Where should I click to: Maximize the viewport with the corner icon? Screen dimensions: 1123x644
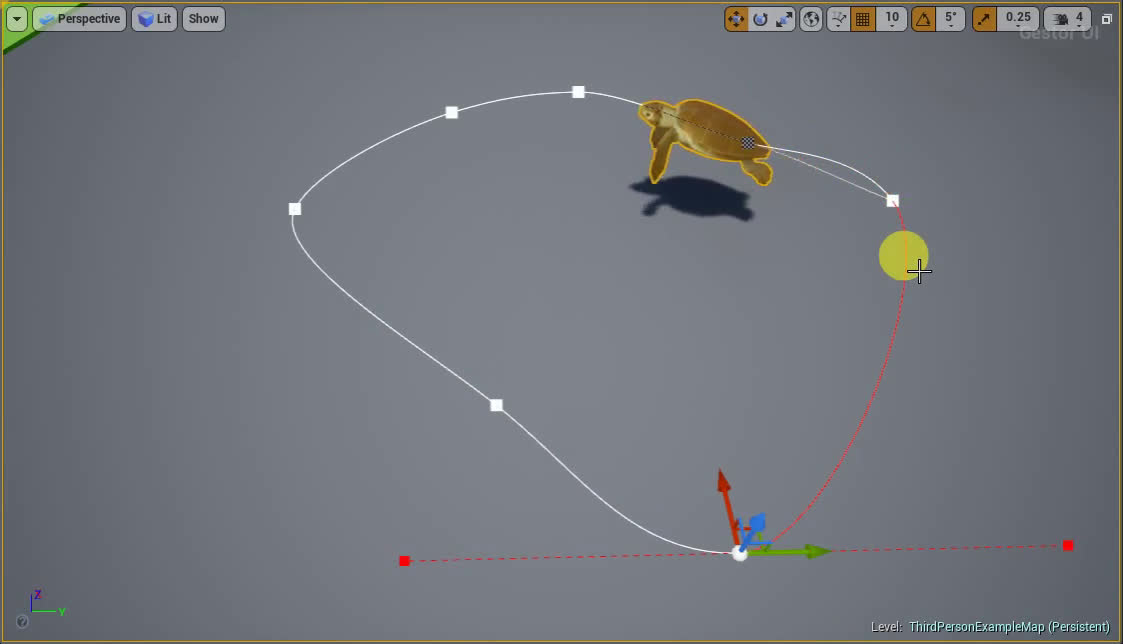click(x=1107, y=18)
